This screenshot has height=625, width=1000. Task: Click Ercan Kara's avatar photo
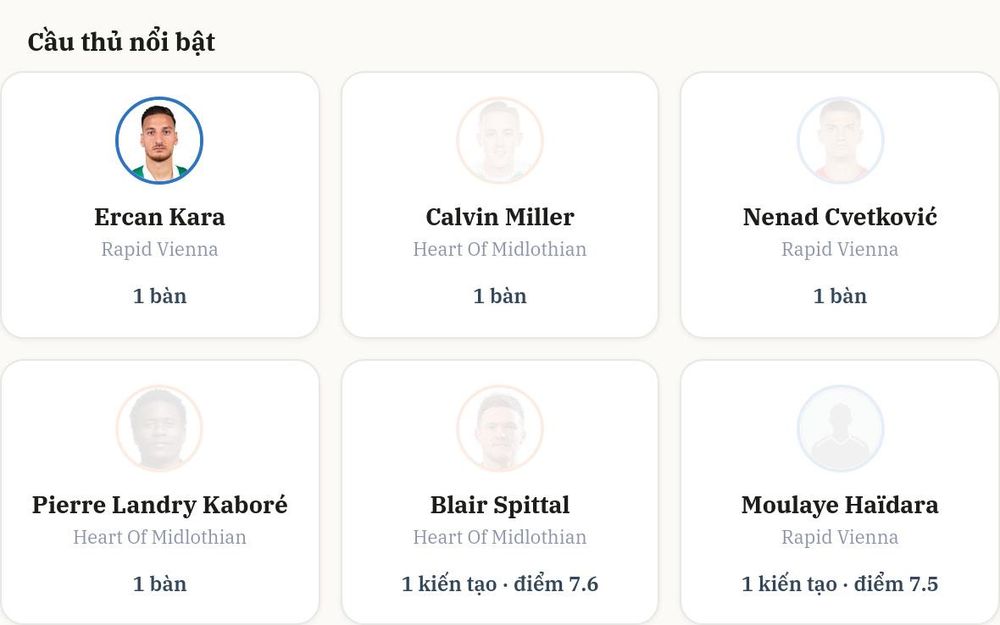click(159, 140)
